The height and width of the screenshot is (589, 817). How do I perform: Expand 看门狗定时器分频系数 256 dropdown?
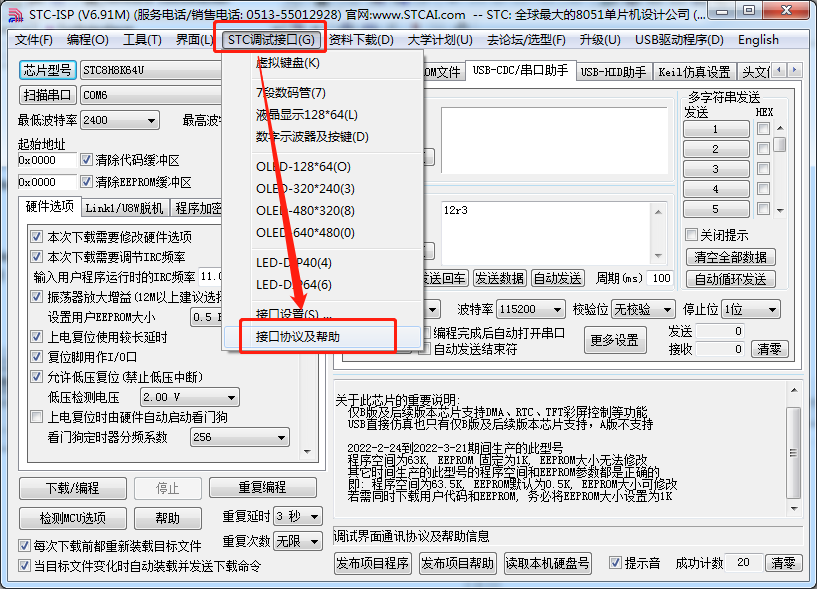240,437
